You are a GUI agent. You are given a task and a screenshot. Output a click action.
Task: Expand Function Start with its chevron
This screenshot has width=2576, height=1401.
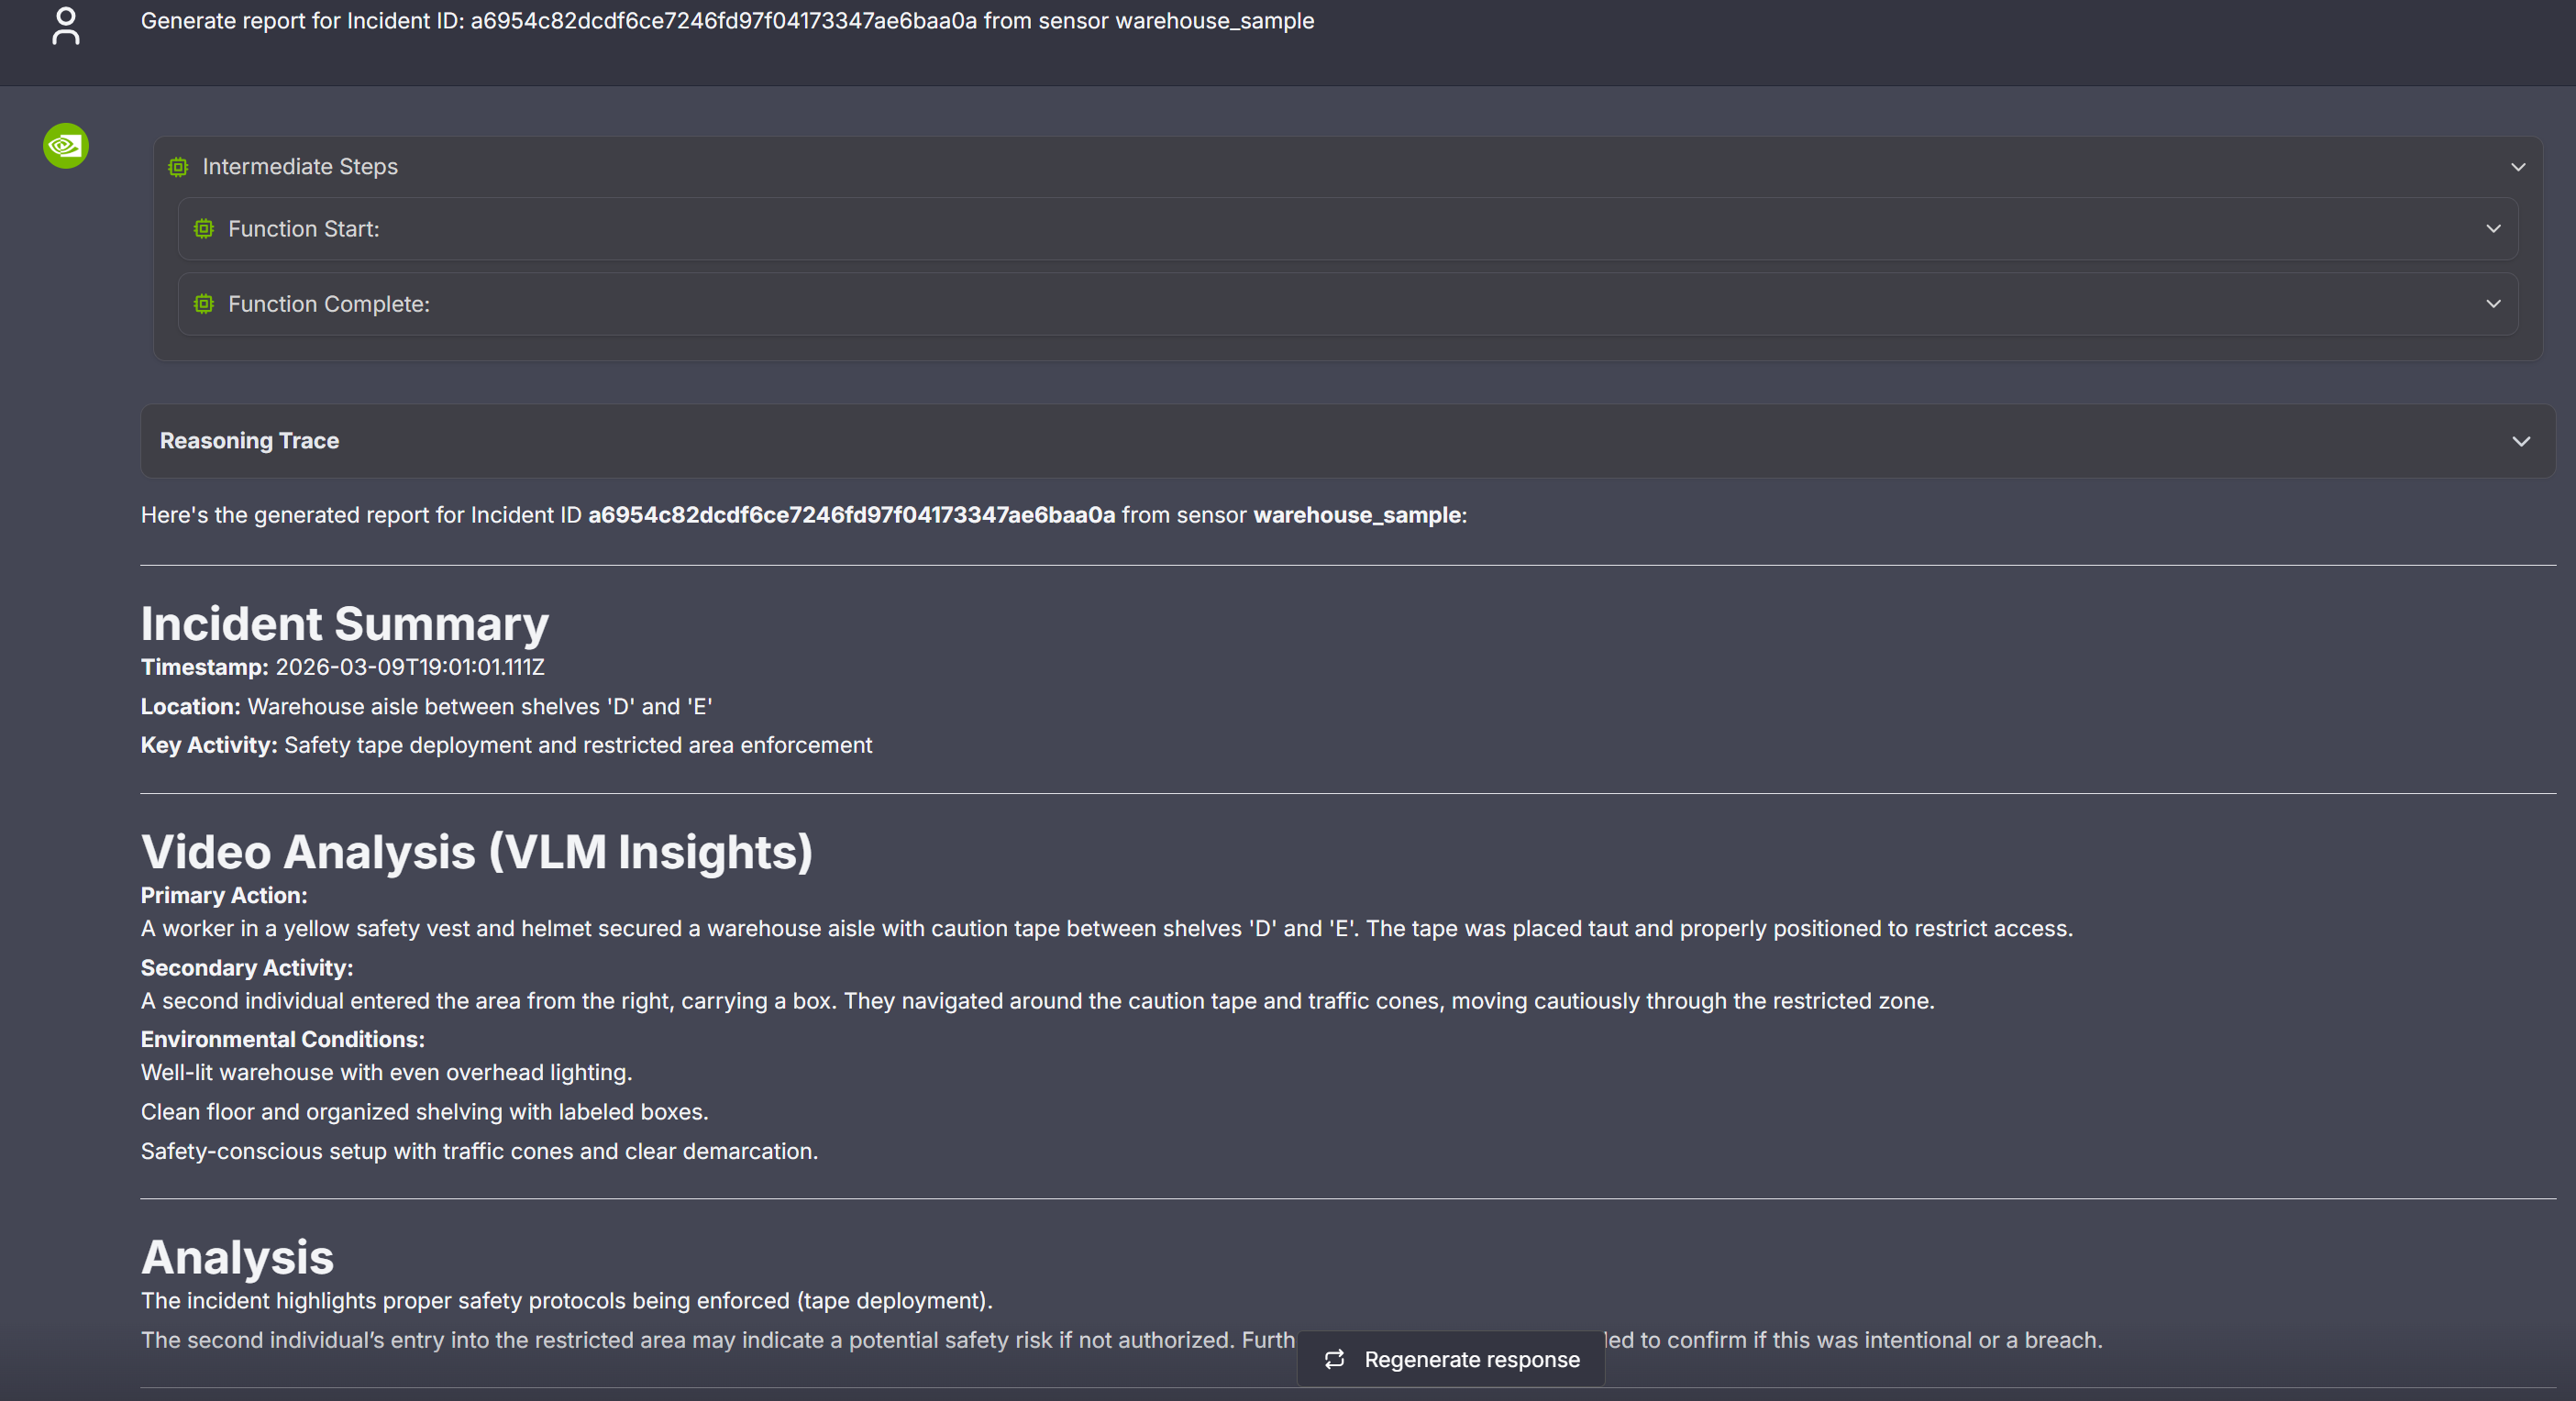pos(2493,229)
